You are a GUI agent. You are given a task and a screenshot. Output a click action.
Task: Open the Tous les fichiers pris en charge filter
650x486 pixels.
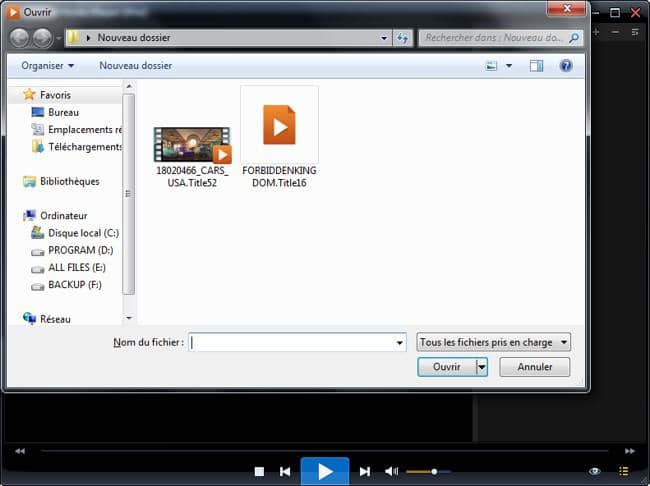click(493, 343)
